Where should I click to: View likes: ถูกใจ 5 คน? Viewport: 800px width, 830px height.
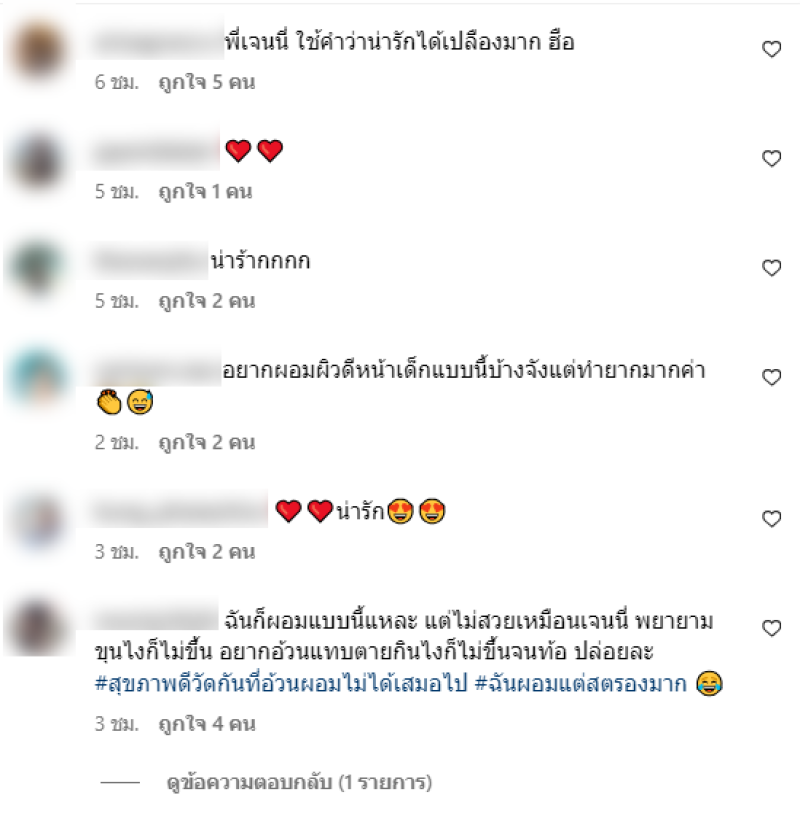[x=207, y=82]
